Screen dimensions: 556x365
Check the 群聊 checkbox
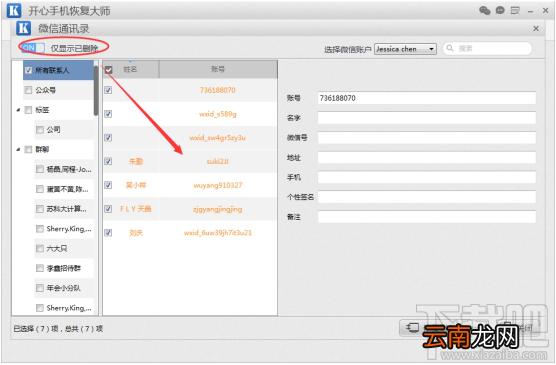point(28,149)
